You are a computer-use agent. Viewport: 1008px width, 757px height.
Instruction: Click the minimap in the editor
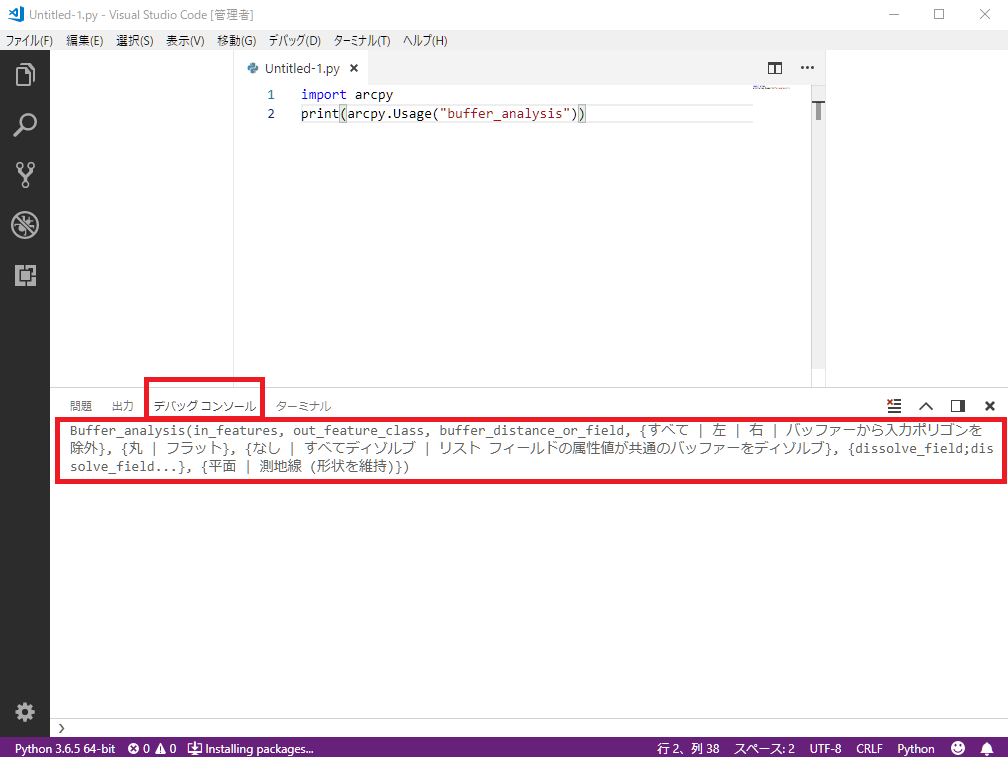[x=771, y=87]
